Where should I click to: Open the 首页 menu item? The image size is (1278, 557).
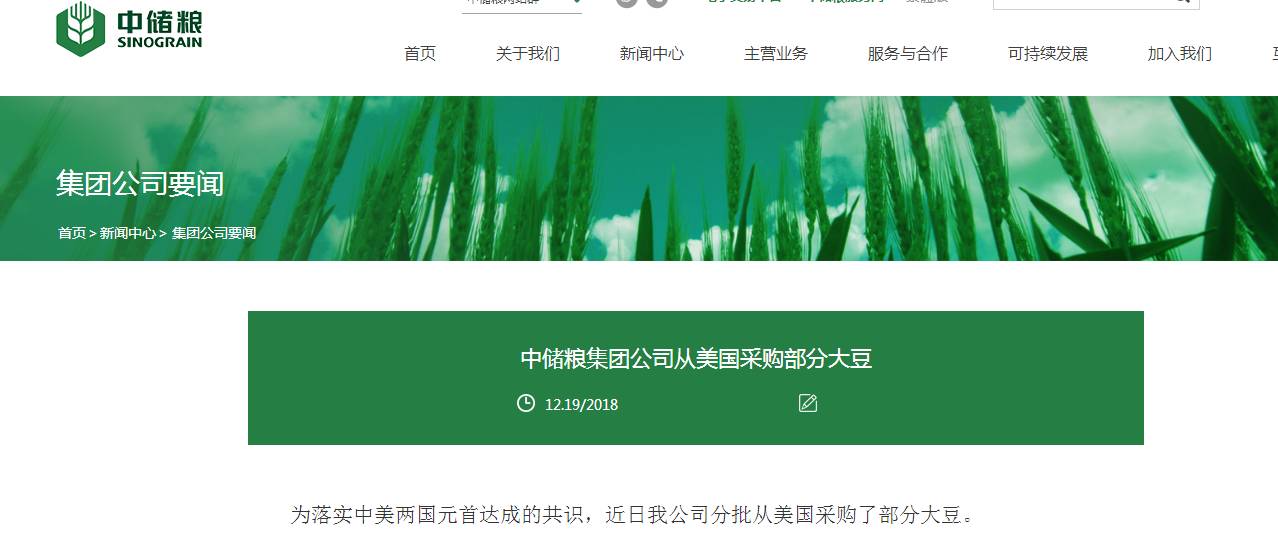point(420,54)
